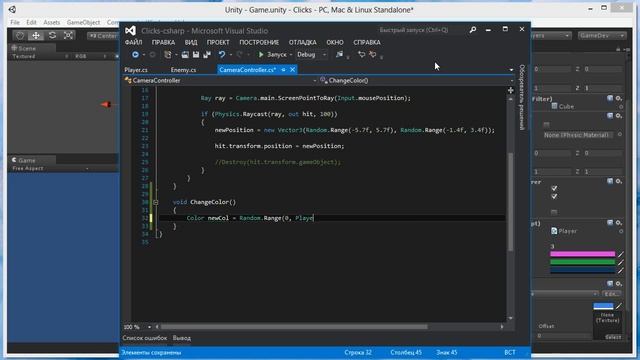Open the Список ошибок panel tab

pyautogui.click(x=145, y=338)
